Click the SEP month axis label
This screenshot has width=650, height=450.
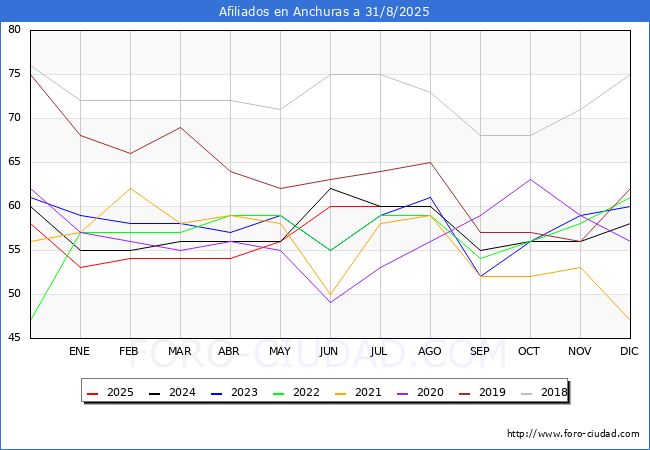480,351
